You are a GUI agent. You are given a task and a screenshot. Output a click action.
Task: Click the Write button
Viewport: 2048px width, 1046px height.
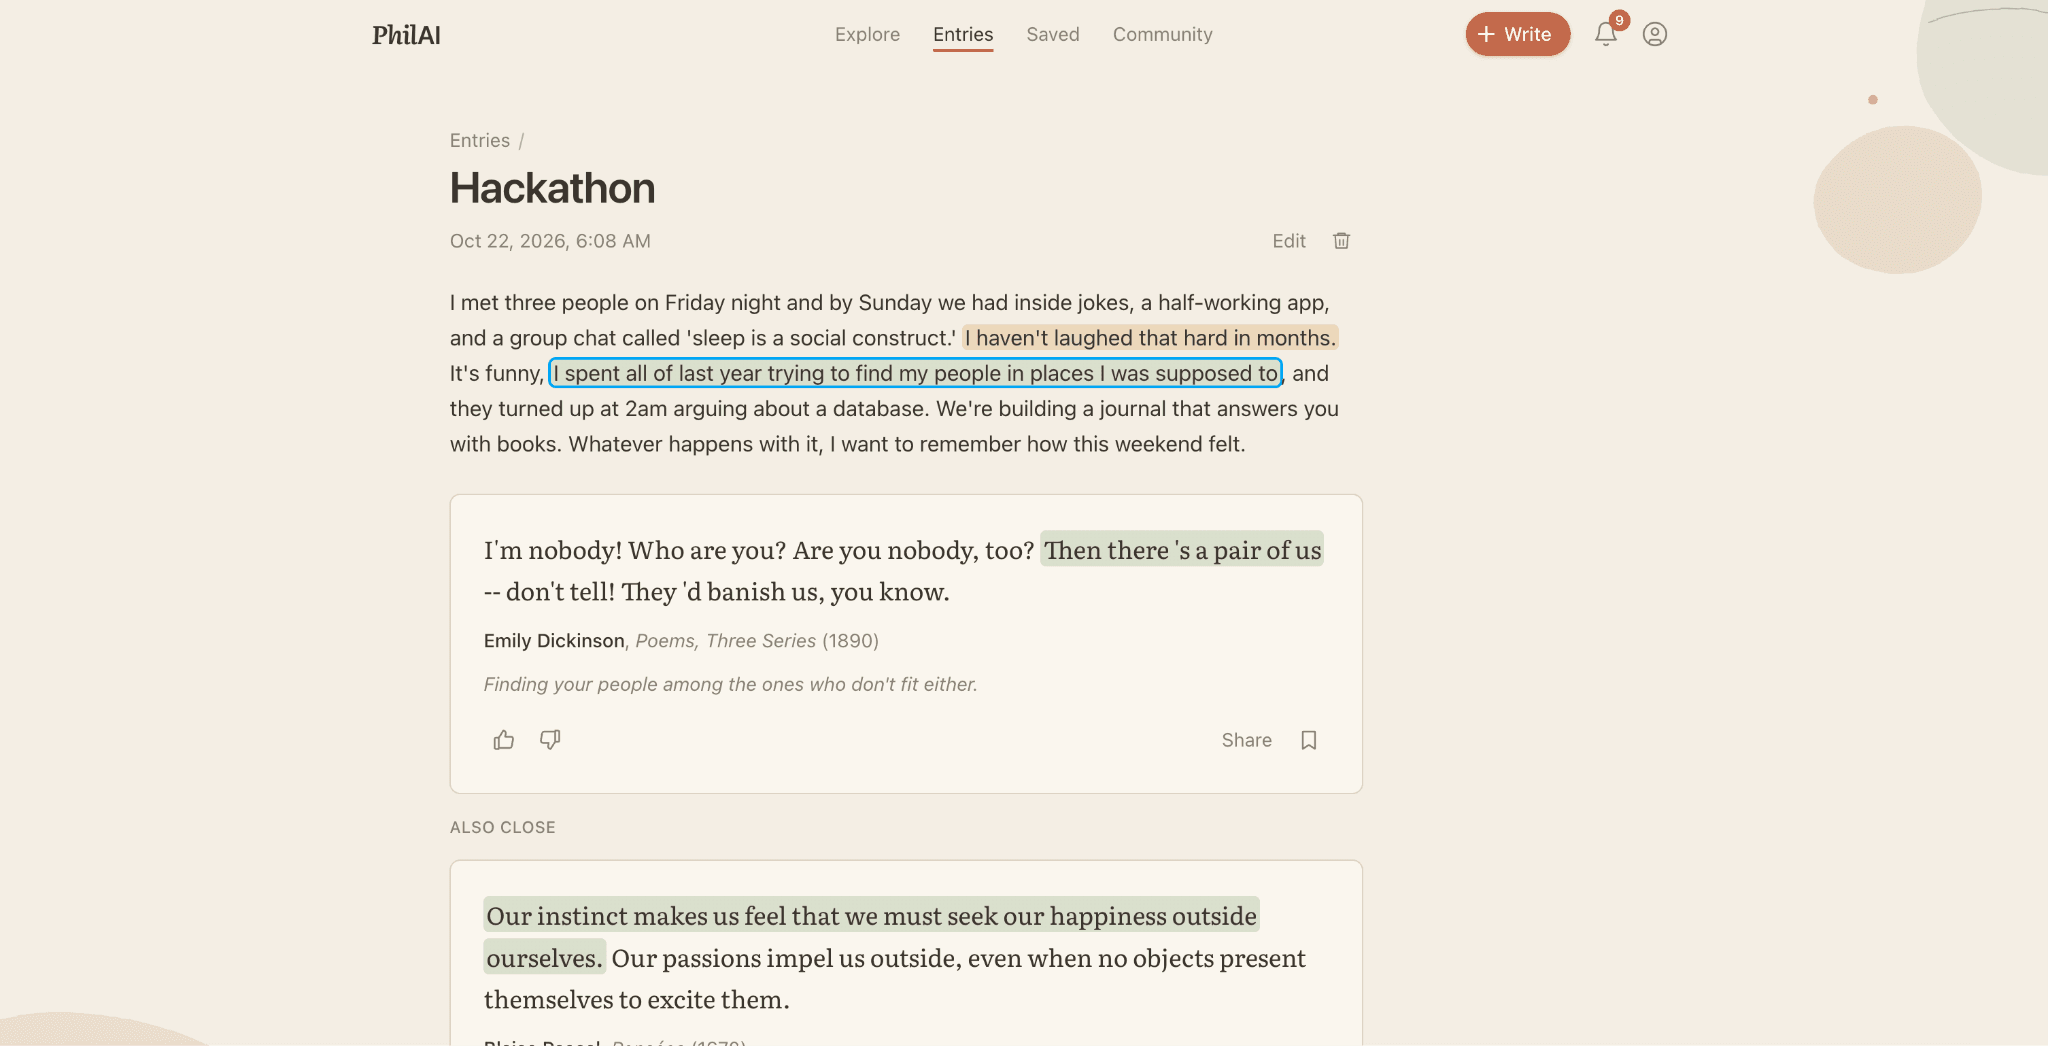click(1517, 34)
